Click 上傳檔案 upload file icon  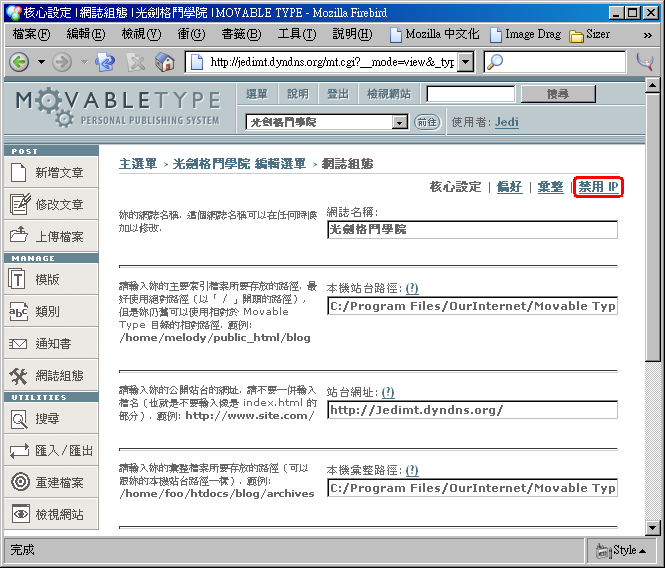click(x=19, y=235)
